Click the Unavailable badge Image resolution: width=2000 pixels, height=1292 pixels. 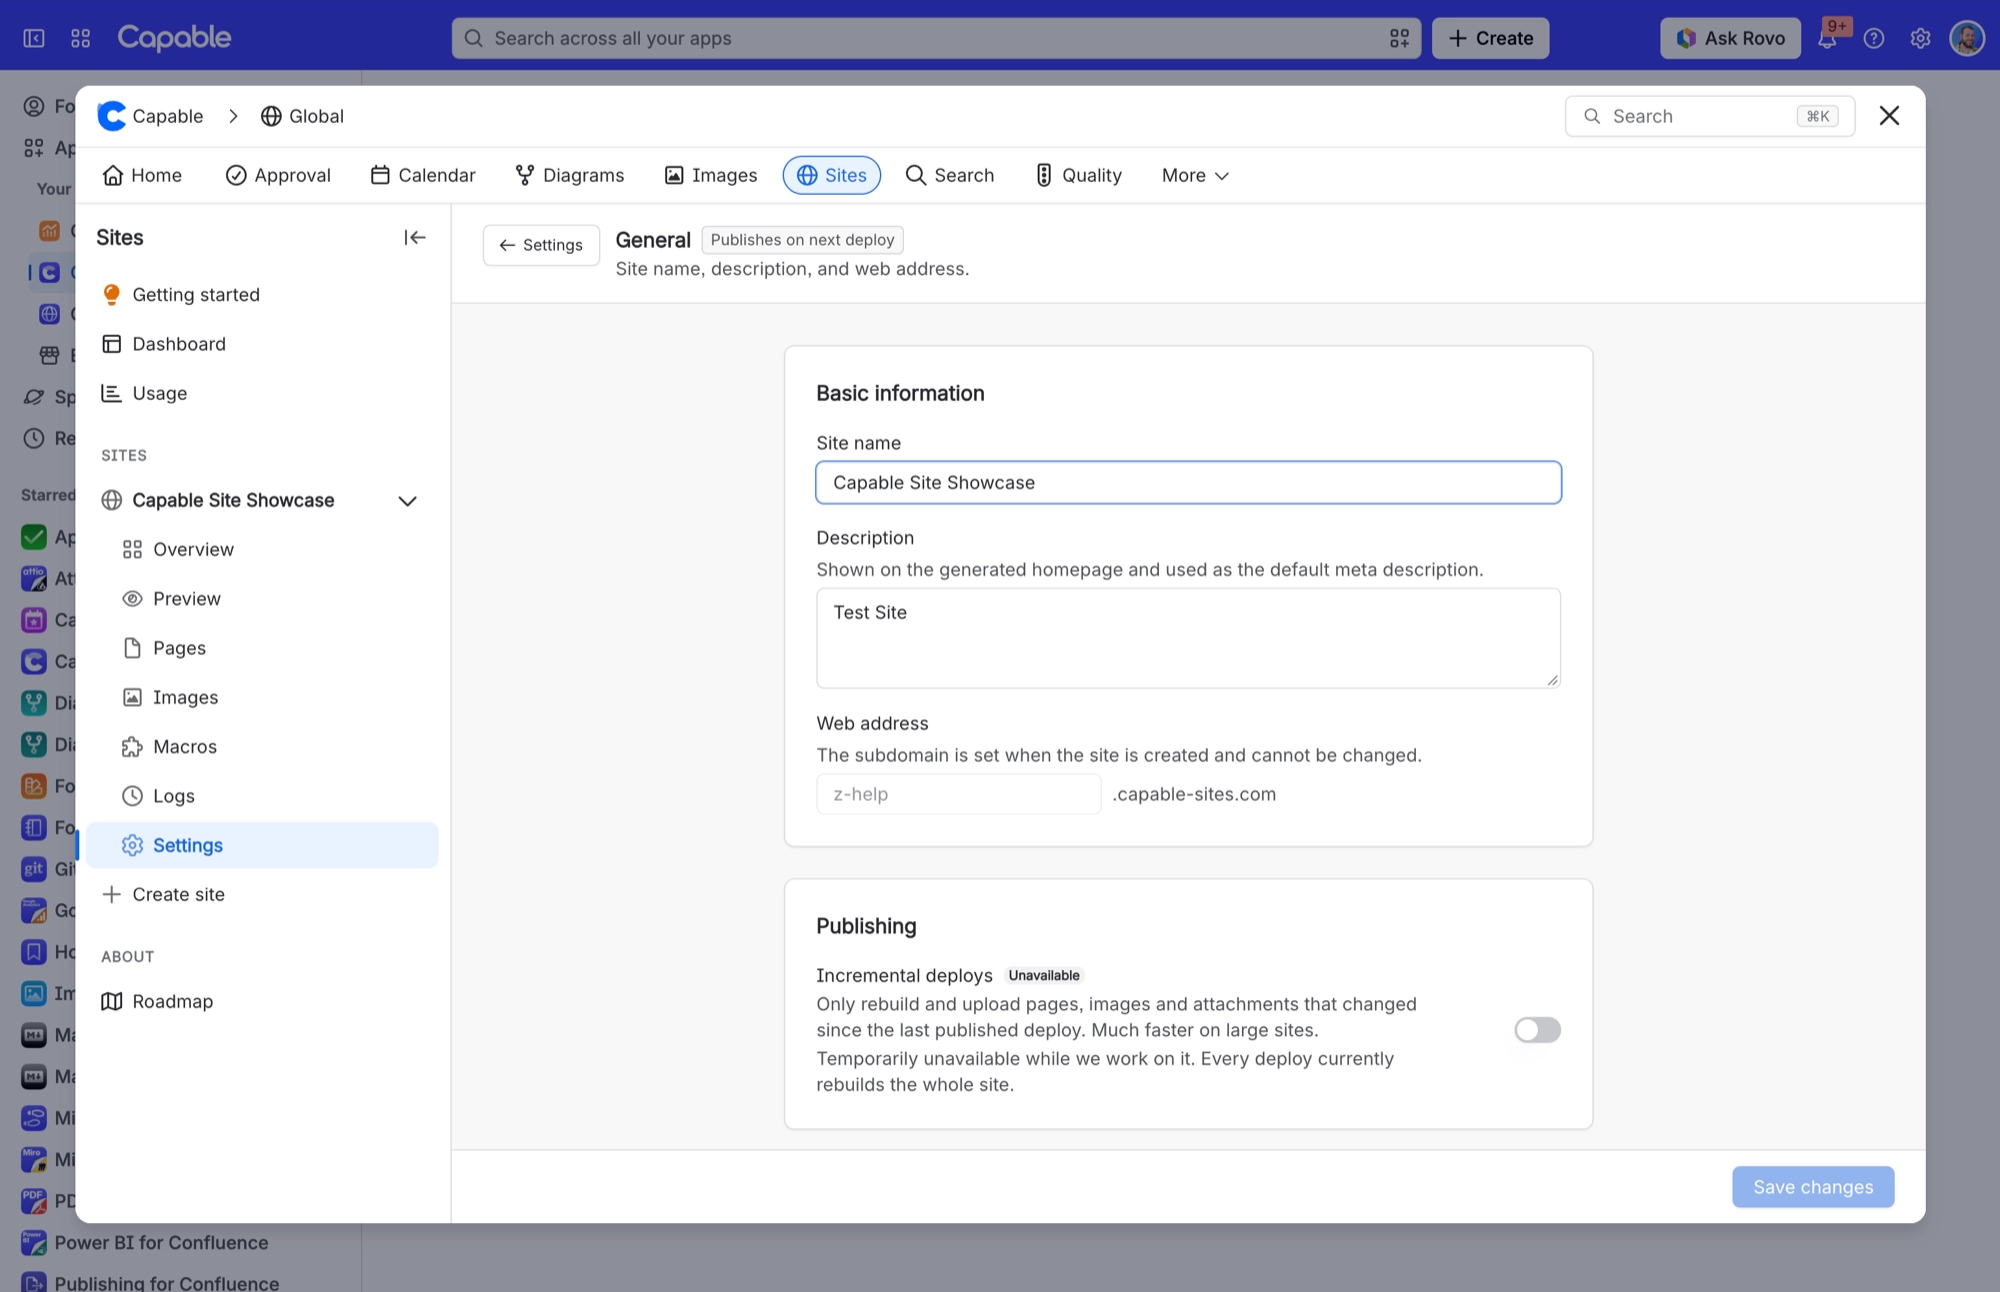(x=1044, y=976)
